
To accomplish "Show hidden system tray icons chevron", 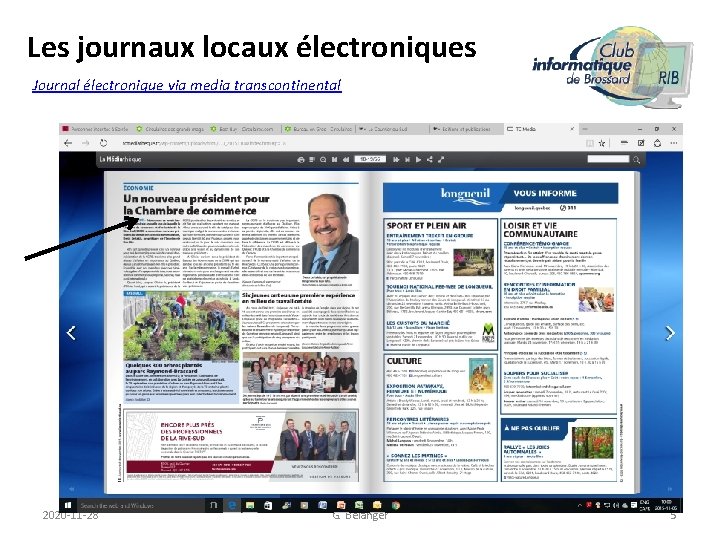I will click(x=579, y=505).
